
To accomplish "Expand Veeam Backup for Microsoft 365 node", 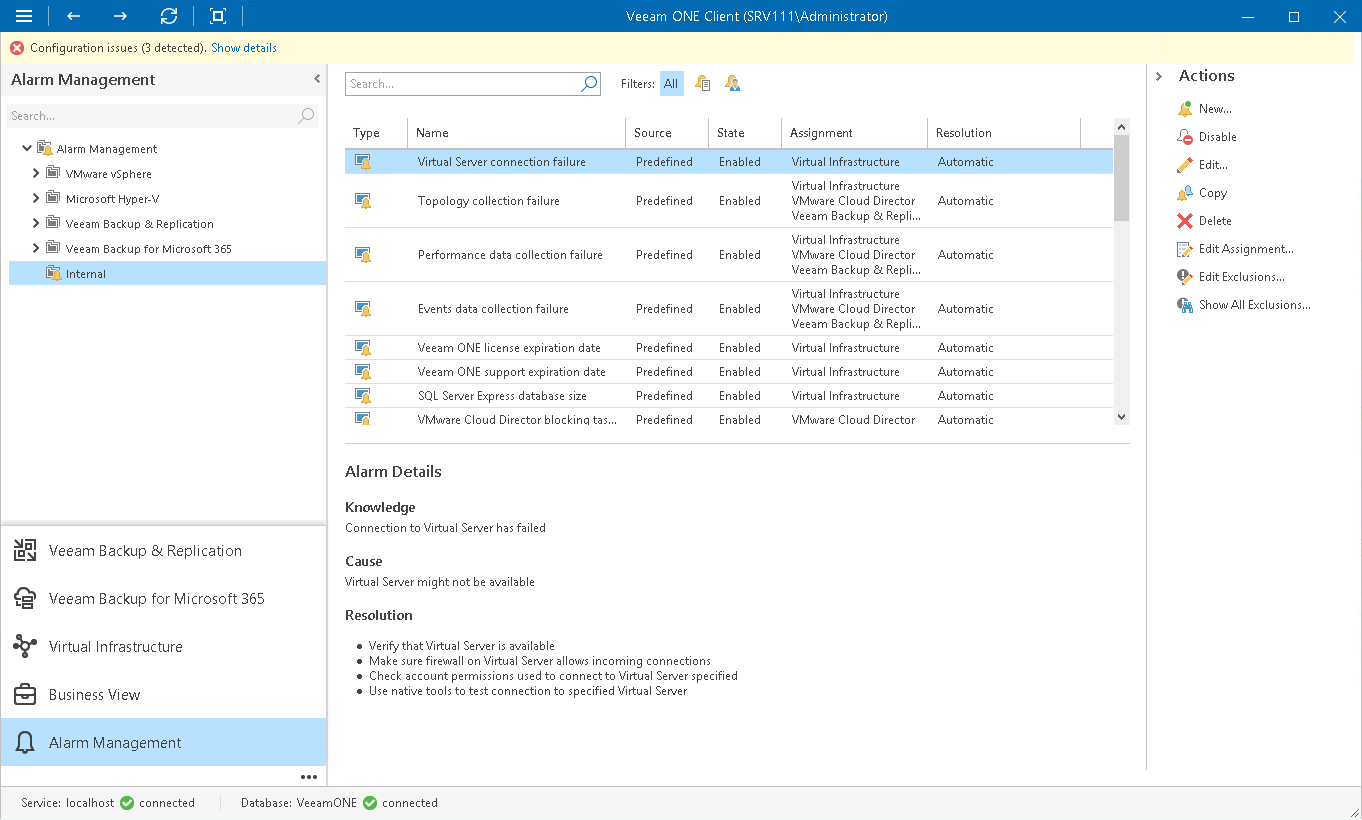I will (36, 249).
